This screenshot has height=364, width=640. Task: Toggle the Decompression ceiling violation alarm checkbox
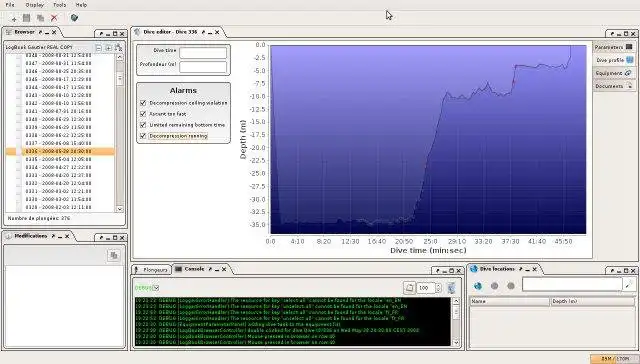click(143, 103)
